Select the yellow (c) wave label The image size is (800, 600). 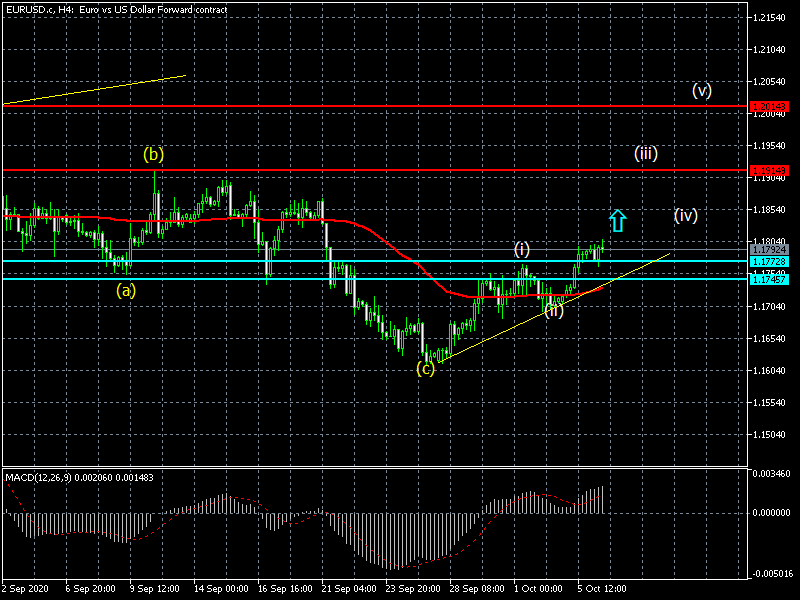pos(426,368)
